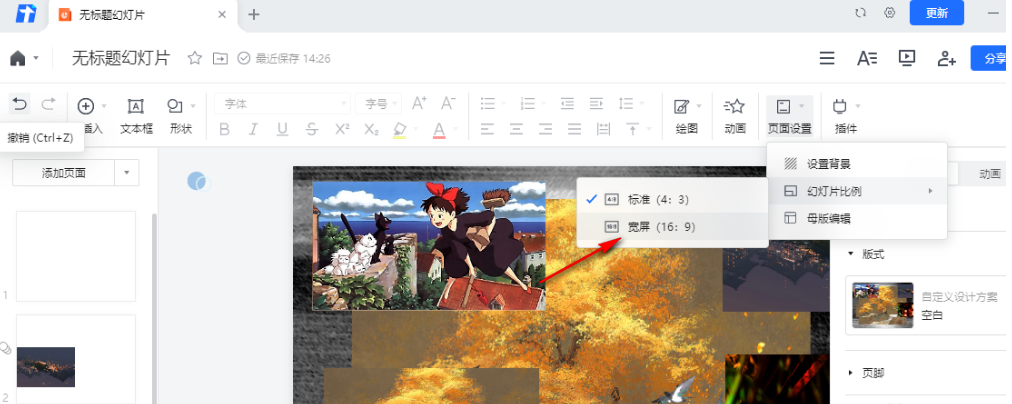The height and width of the screenshot is (404, 1012).
Task: Start slideshow presentation play icon
Action: click(x=907, y=59)
